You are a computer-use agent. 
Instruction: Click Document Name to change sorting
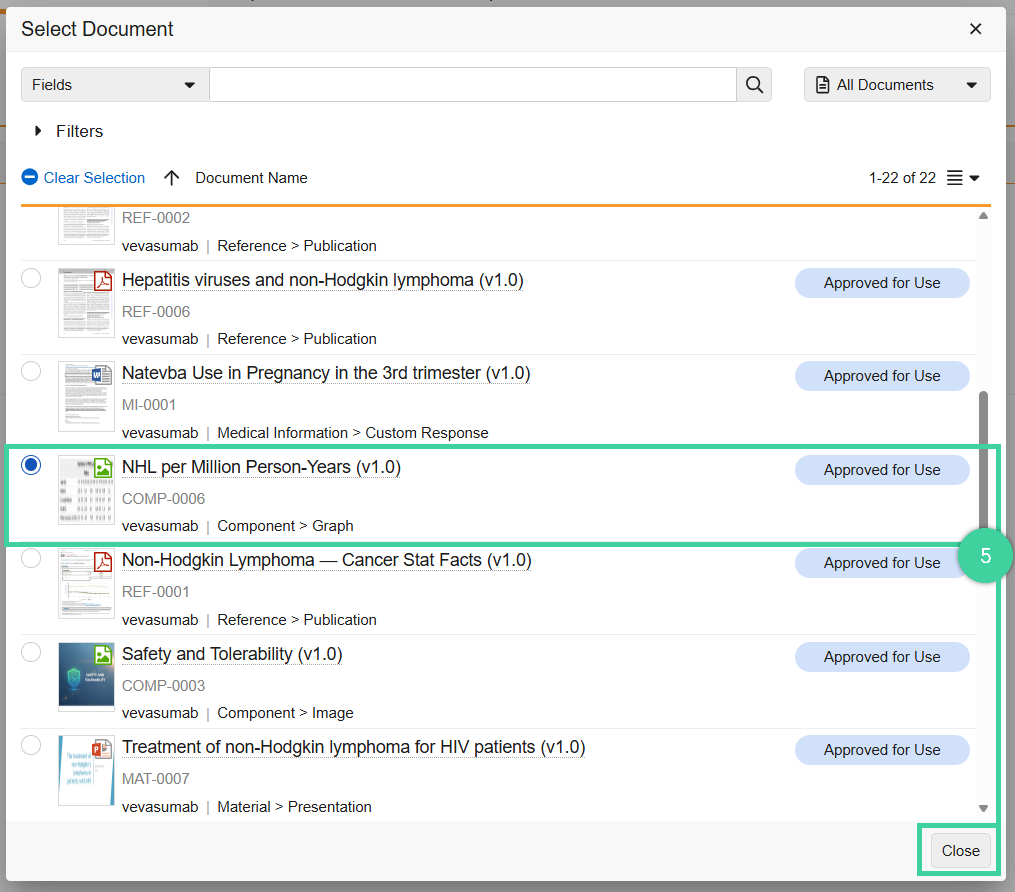click(250, 177)
